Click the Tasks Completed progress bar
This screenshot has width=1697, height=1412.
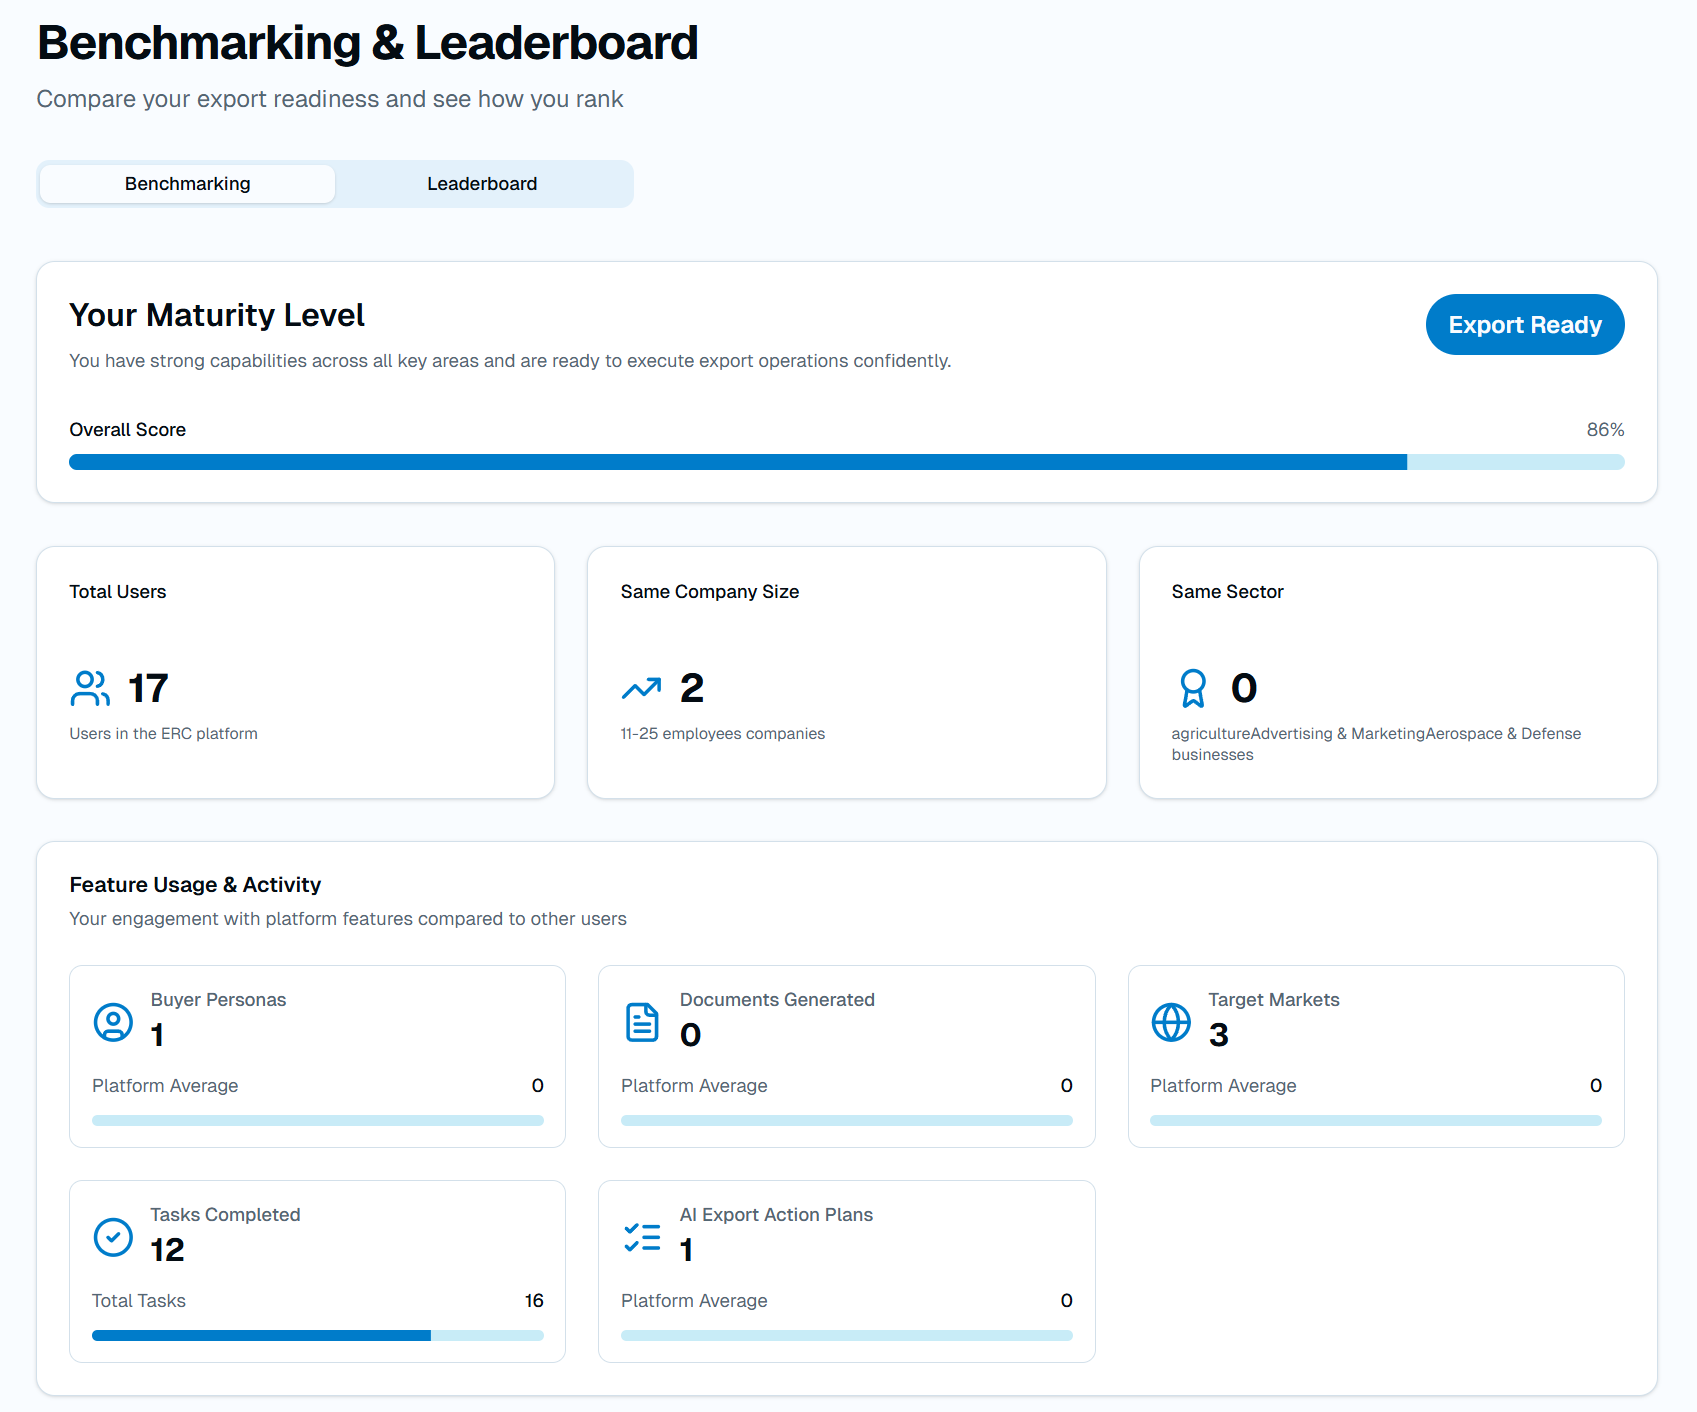[318, 1335]
